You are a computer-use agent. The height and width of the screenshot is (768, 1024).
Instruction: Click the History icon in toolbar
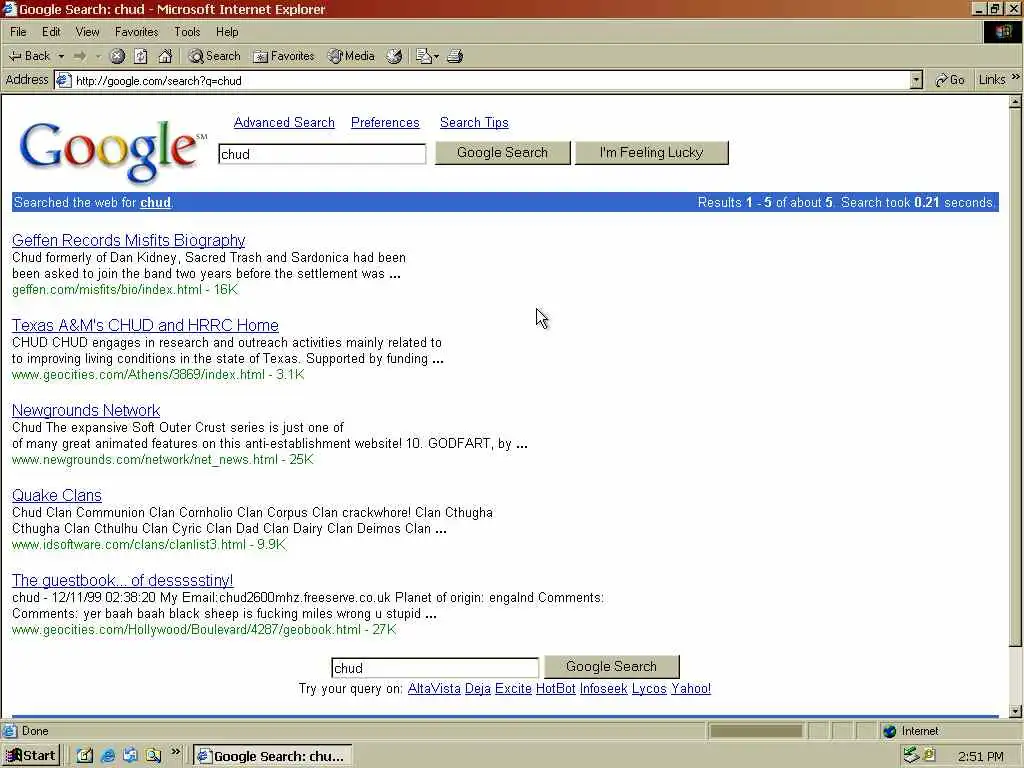coord(394,56)
